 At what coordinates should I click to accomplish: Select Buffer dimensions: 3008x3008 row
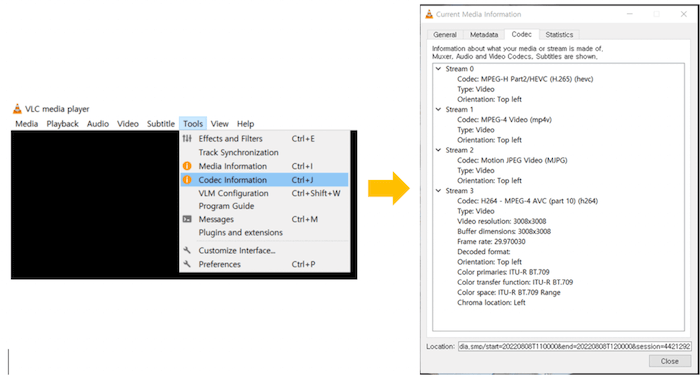(504, 231)
